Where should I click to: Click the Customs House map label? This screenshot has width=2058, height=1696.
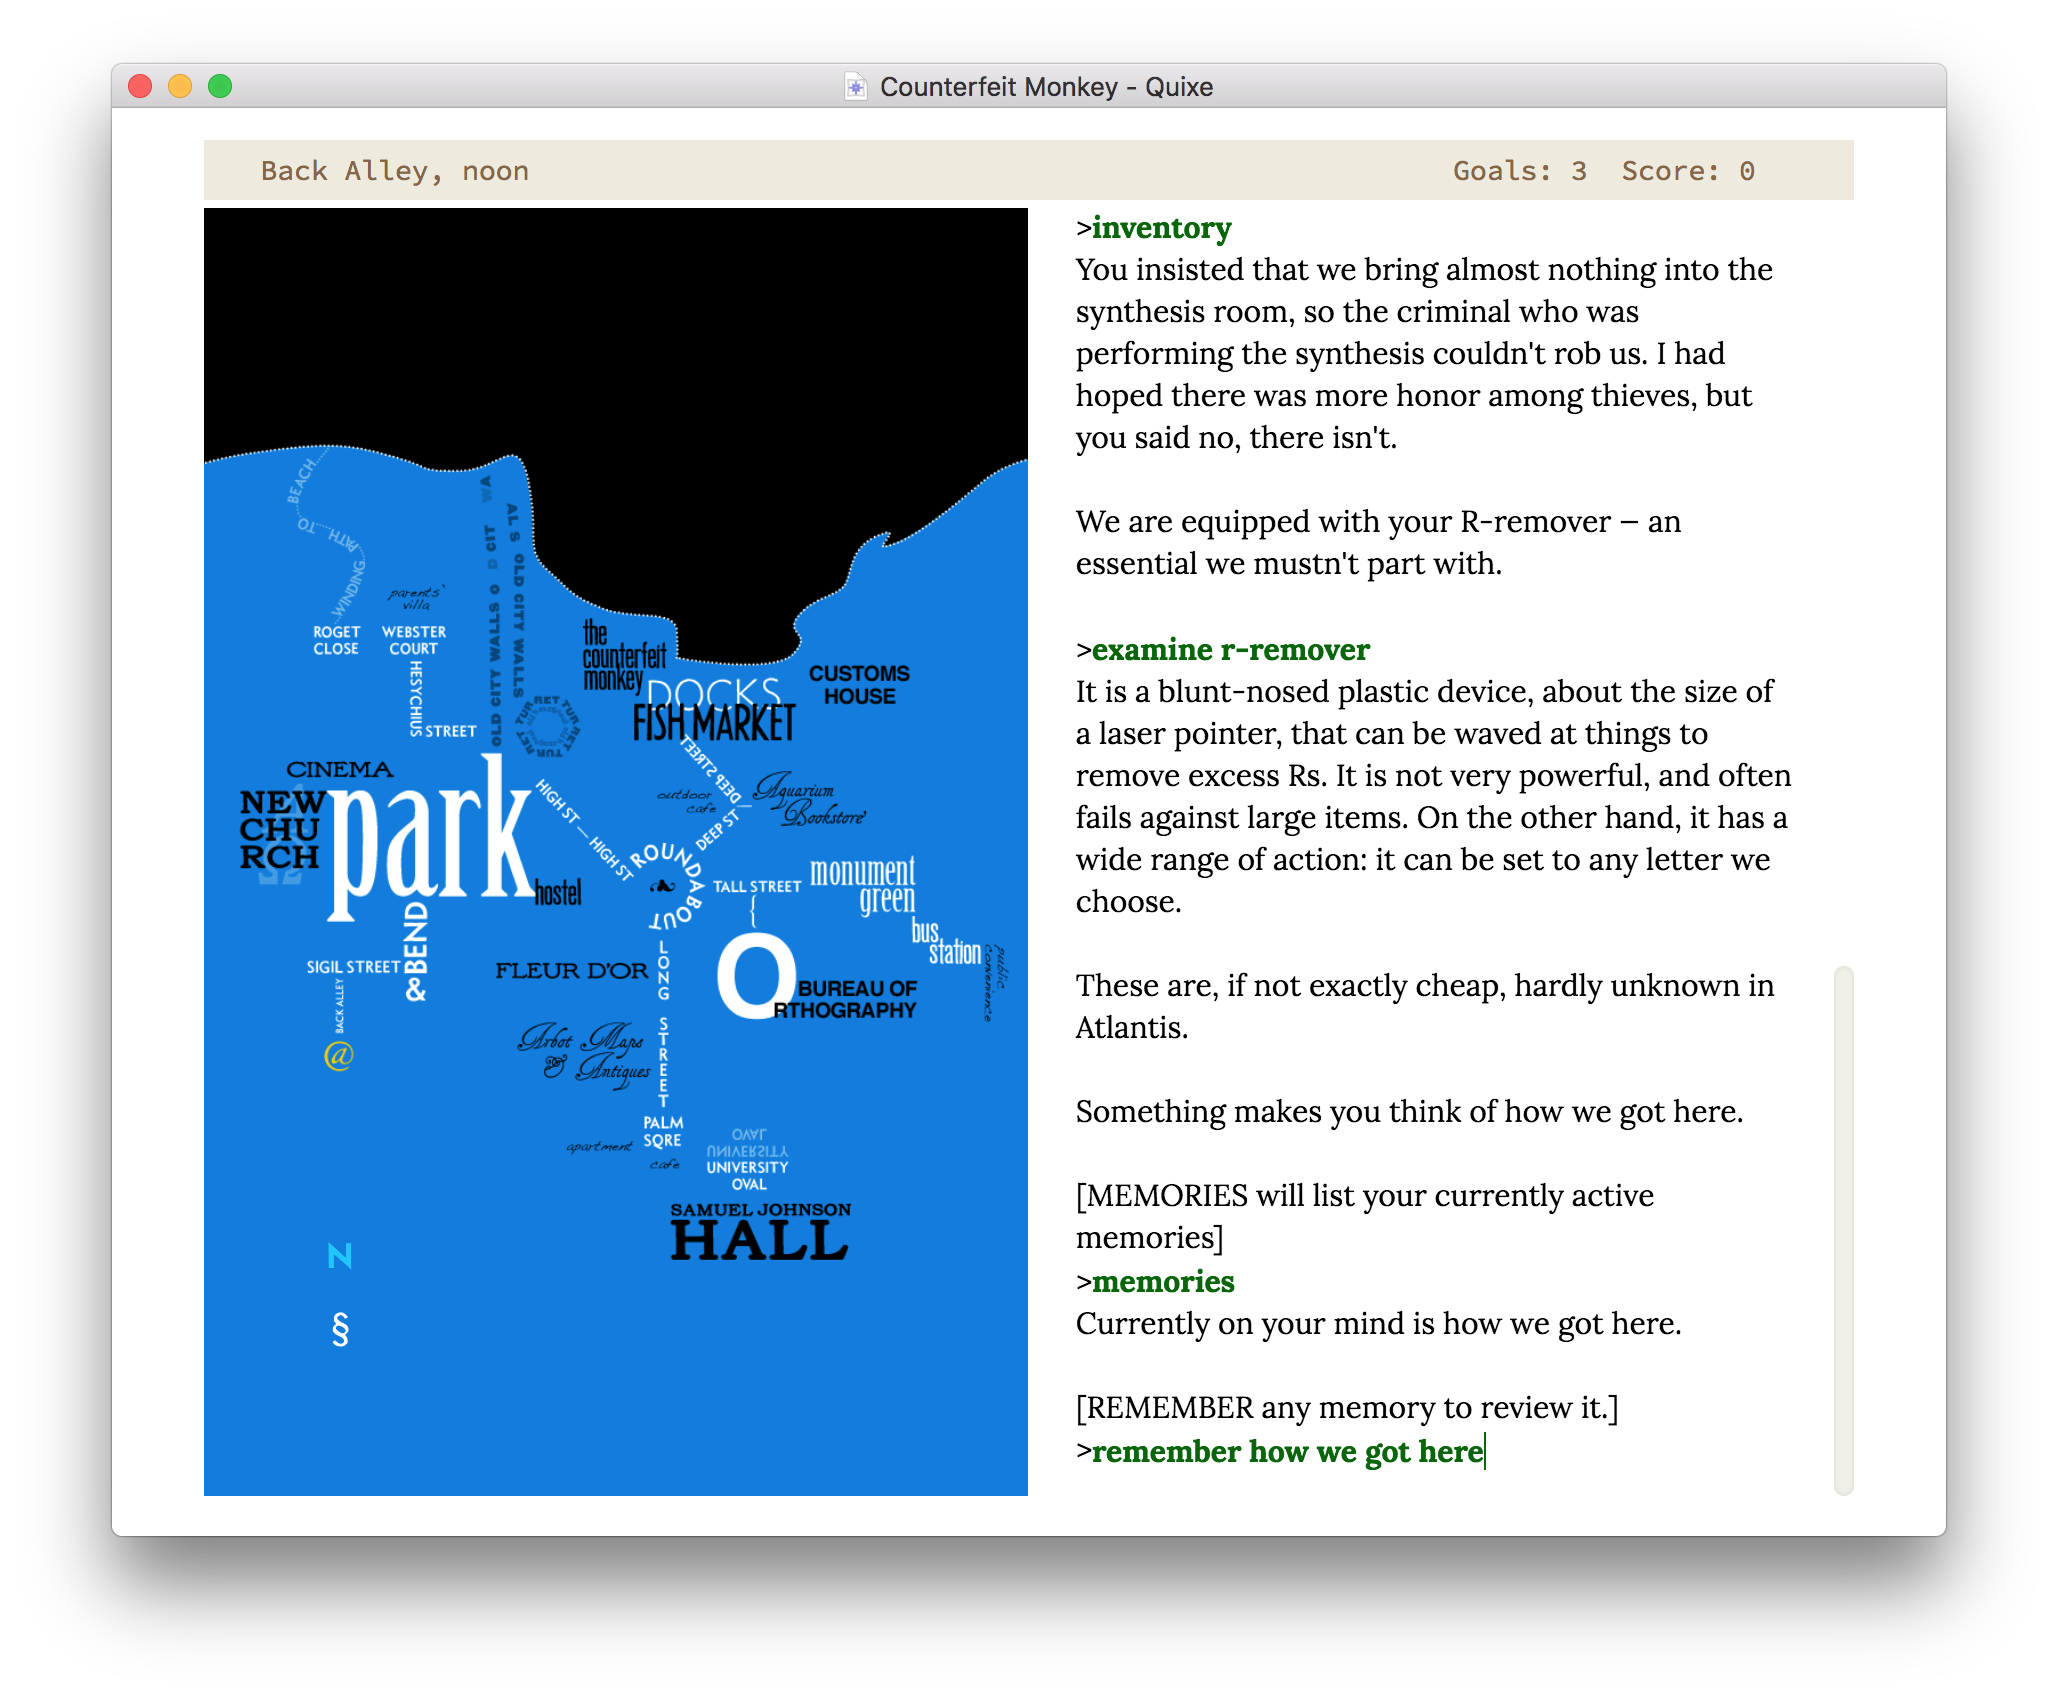[860, 685]
